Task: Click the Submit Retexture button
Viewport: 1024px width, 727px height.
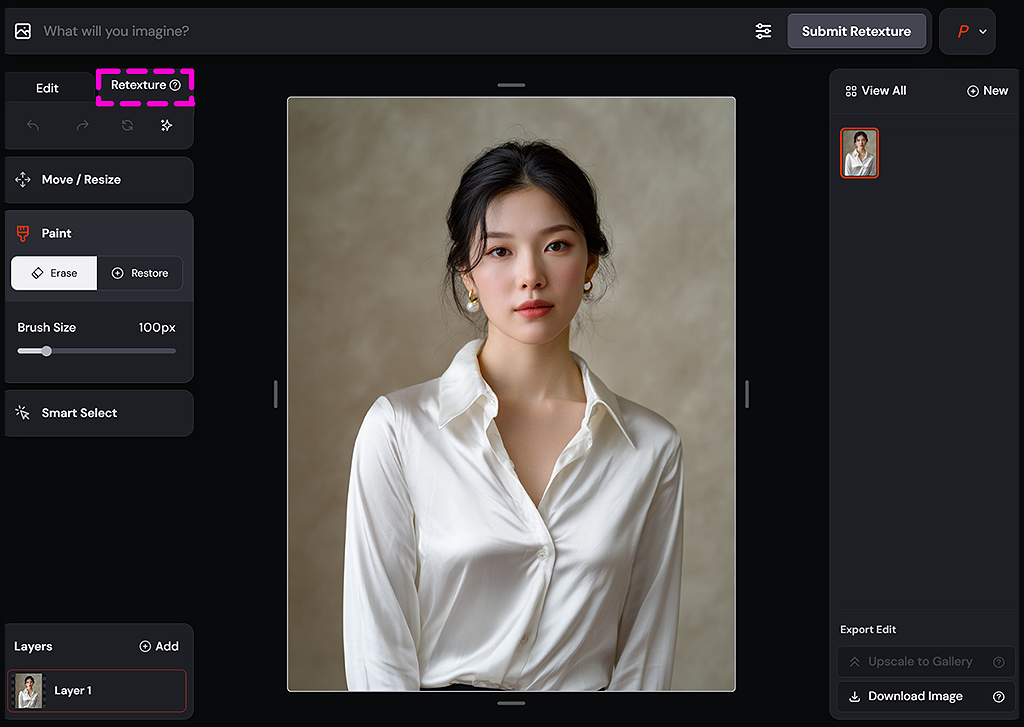Action: click(x=857, y=31)
